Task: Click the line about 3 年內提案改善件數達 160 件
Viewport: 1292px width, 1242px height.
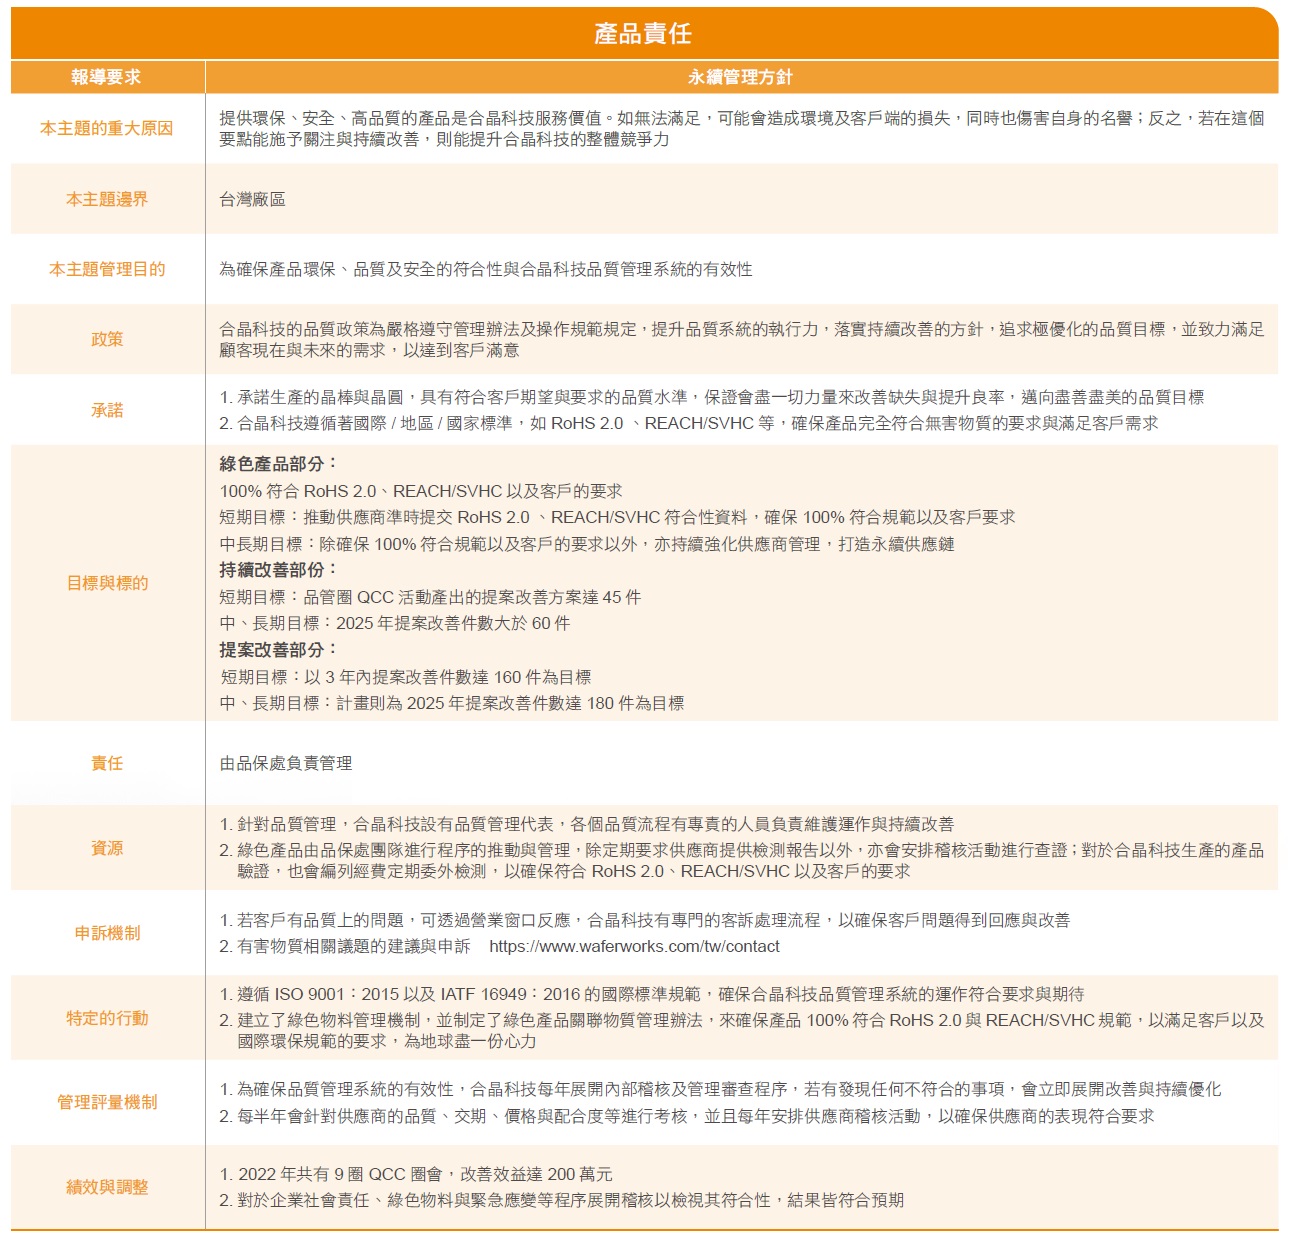Action: pyautogui.click(x=405, y=677)
